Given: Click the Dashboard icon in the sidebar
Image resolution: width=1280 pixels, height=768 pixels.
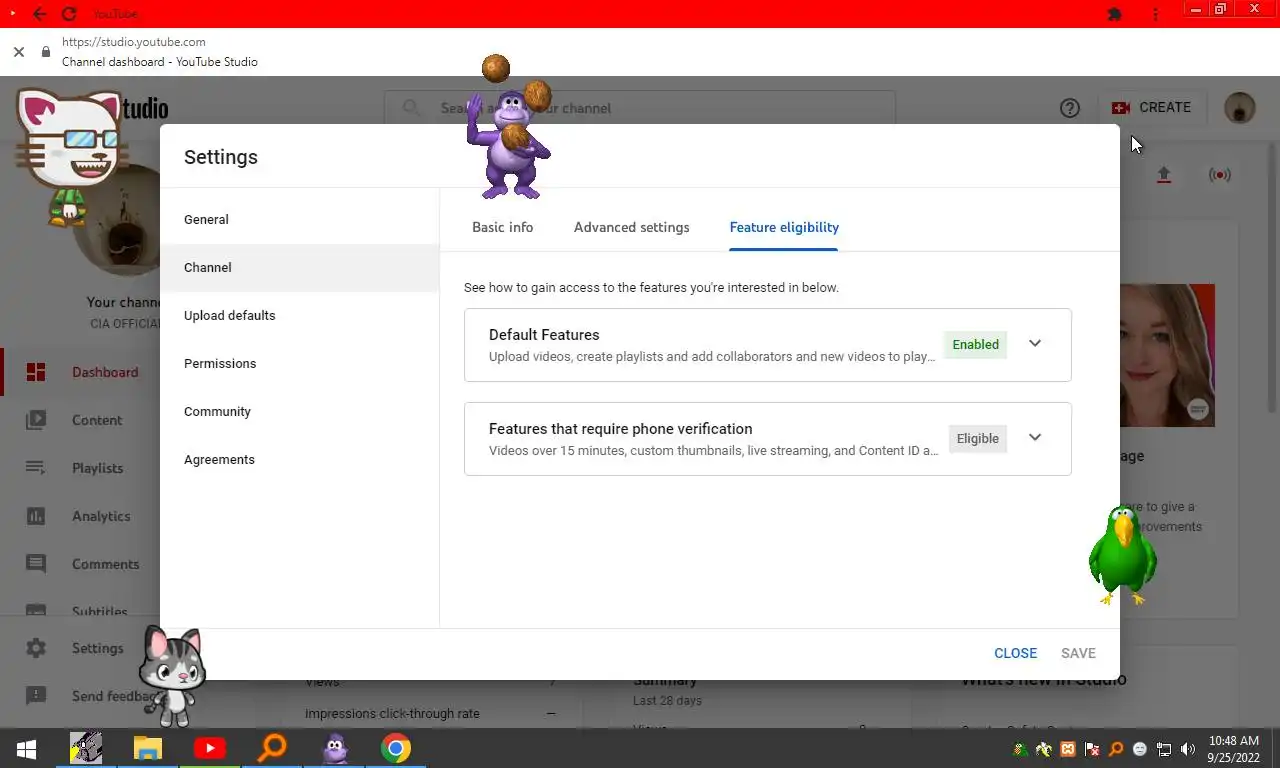Looking at the screenshot, I should 36,372.
